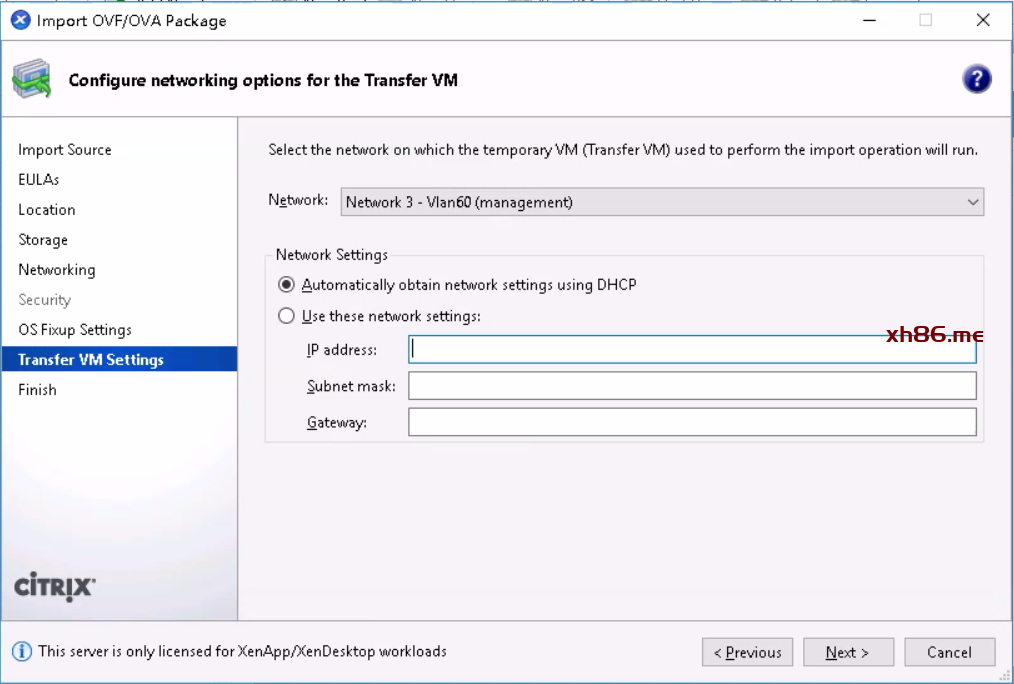Image resolution: width=1014 pixels, height=684 pixels.
Task: Click the import package wizard header icon
Action: click(31, 80)
